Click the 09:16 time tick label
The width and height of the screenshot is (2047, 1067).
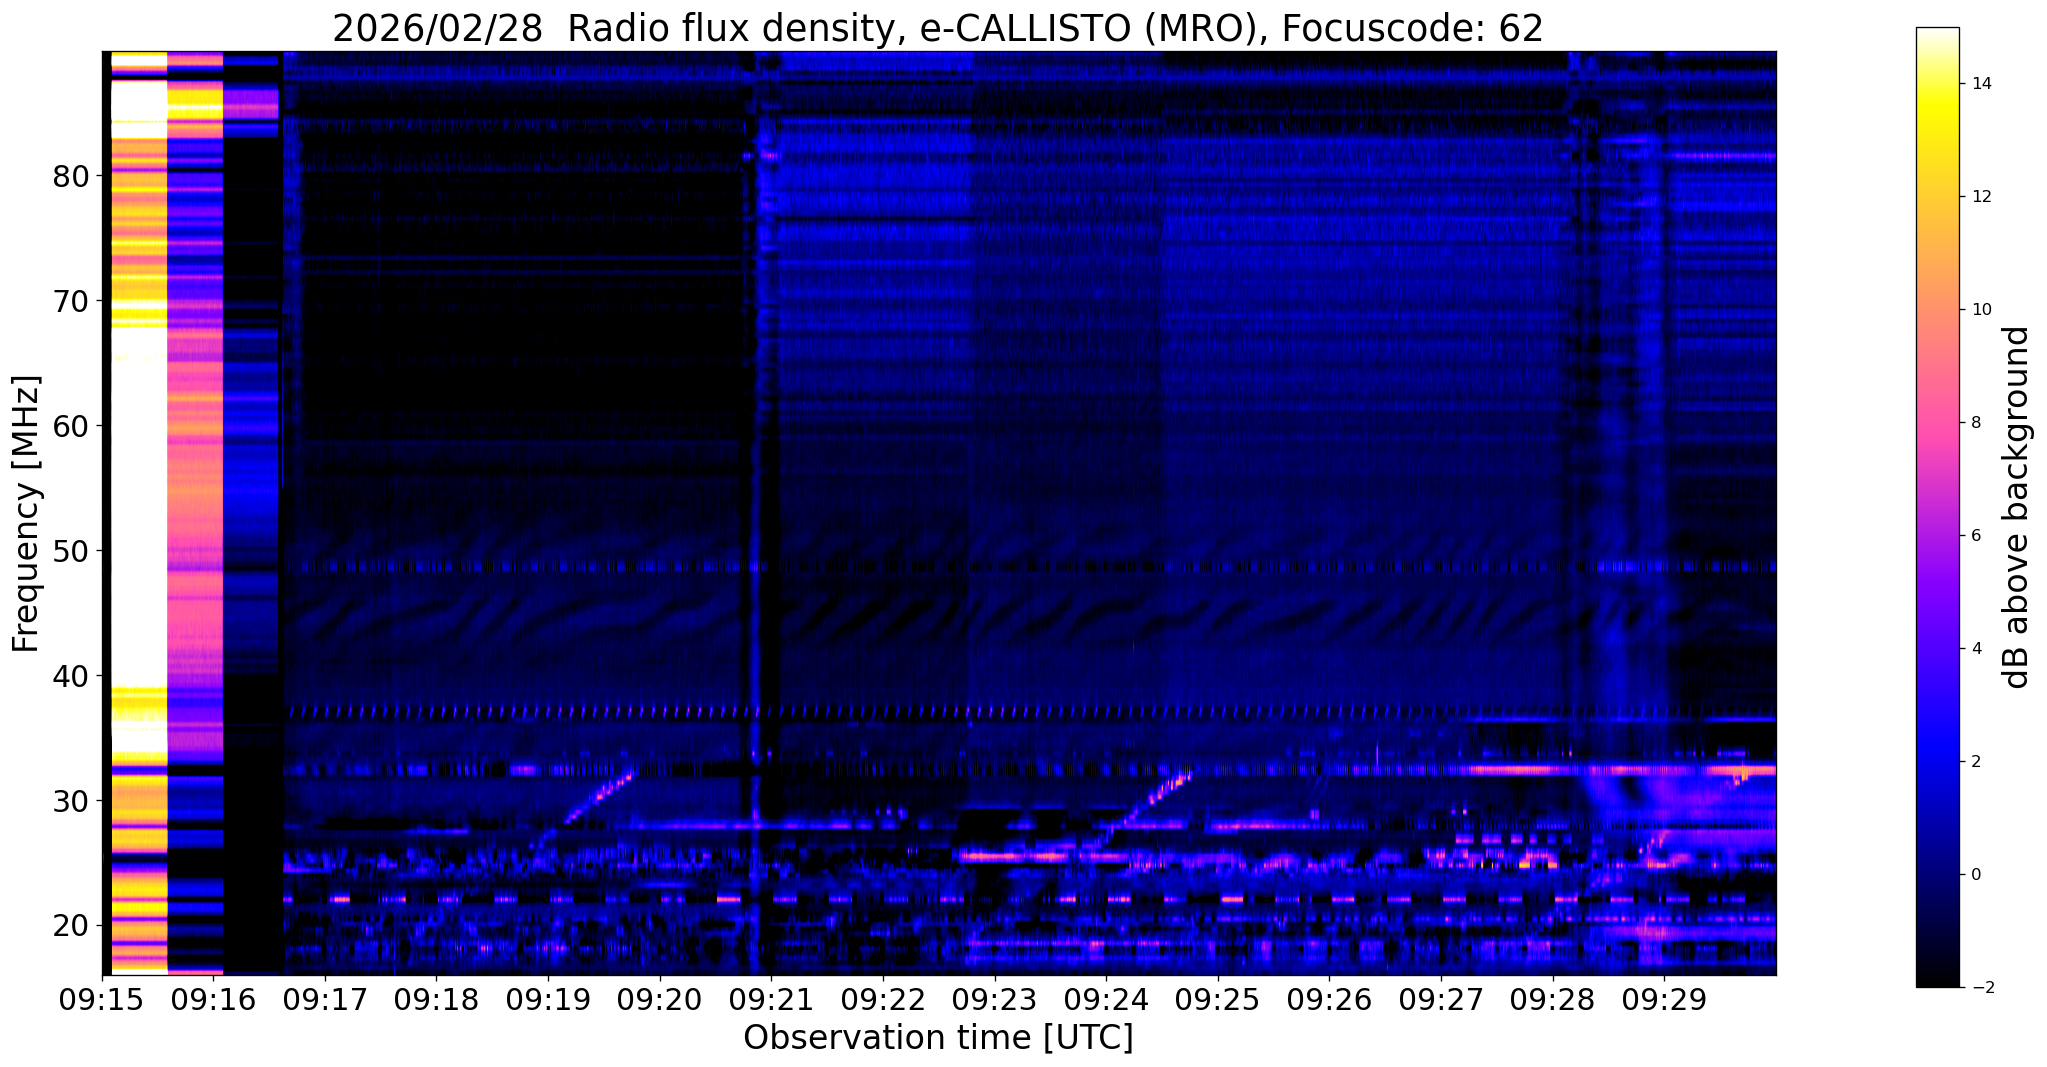(x=213, y=1000)
